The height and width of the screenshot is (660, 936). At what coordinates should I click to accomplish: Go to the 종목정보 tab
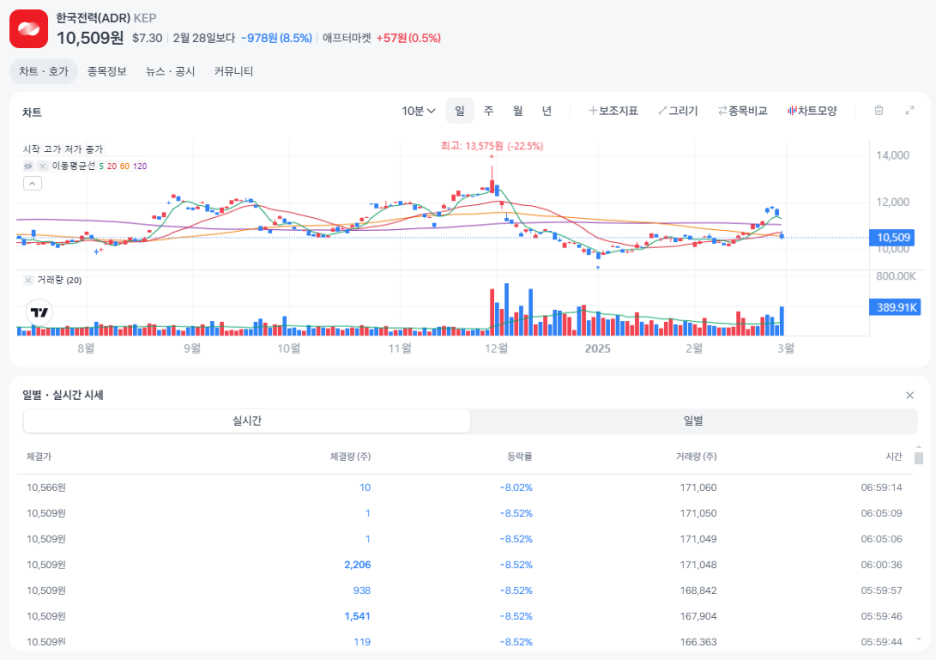tap(107, 72)
